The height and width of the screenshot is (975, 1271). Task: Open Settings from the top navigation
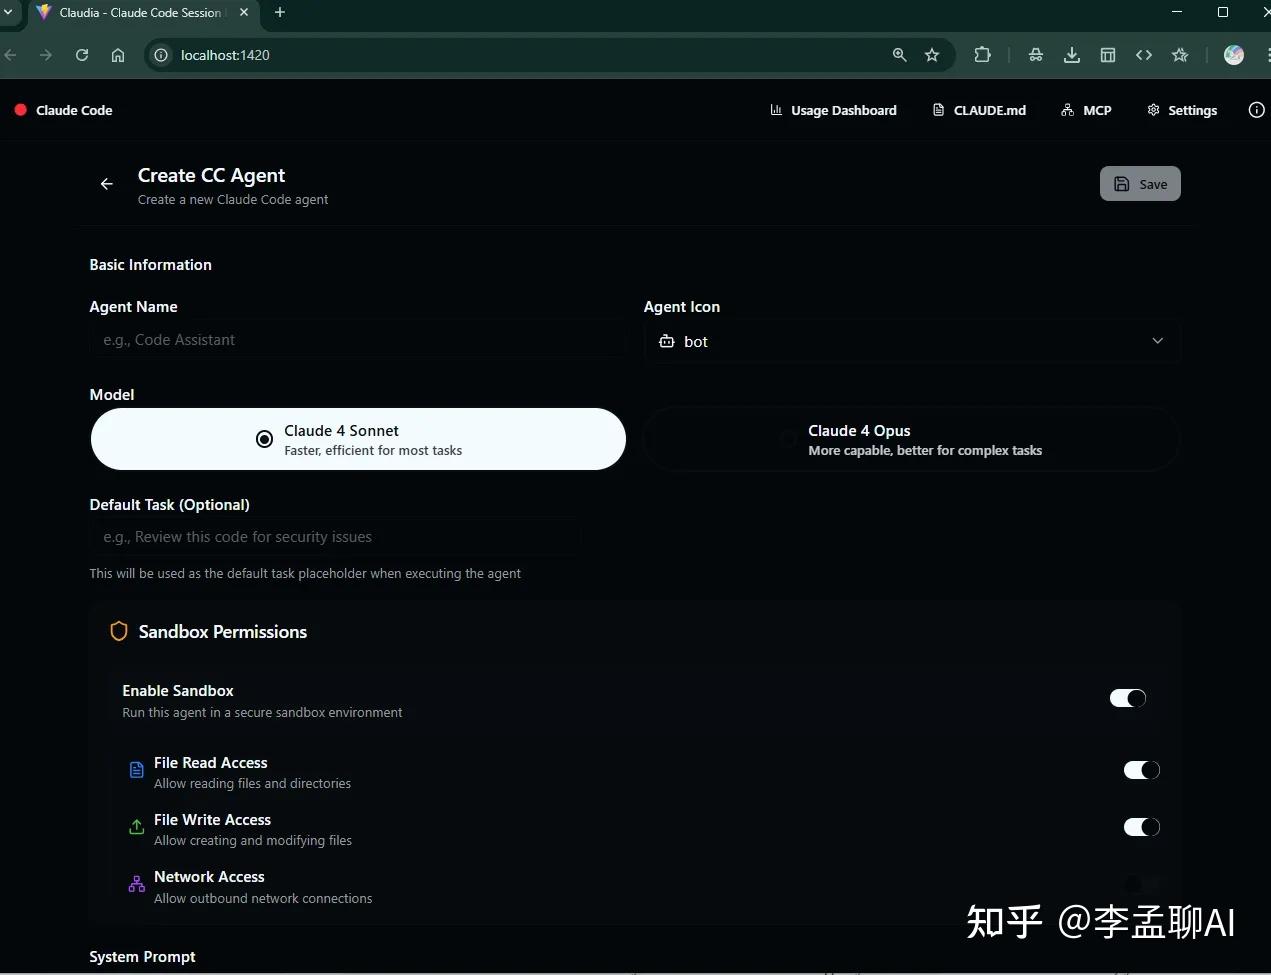[x=1182, y=110]
